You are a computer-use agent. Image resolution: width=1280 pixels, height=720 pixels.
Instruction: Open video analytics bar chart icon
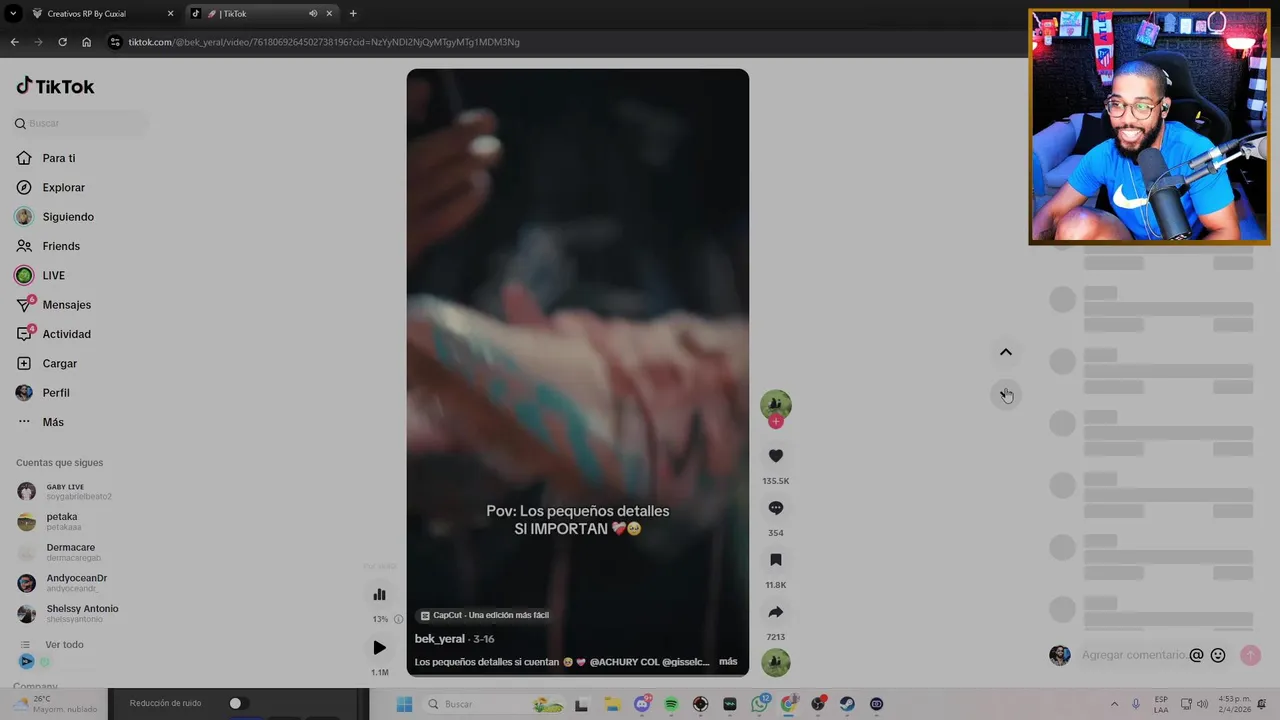379,595
